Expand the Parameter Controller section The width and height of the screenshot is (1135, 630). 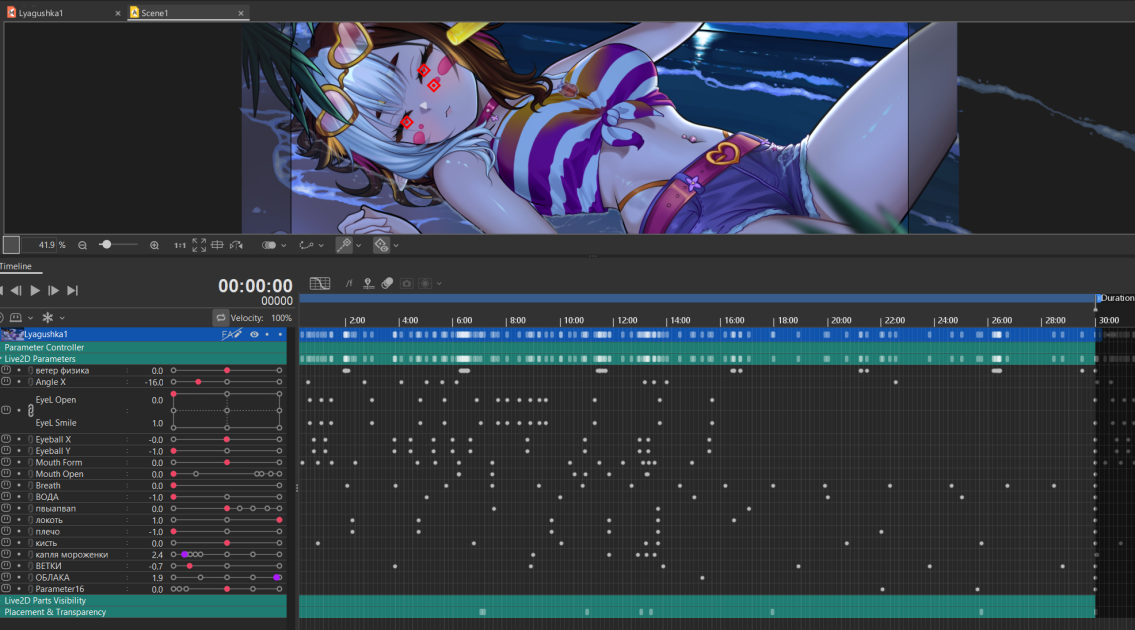tap(143, 348)
